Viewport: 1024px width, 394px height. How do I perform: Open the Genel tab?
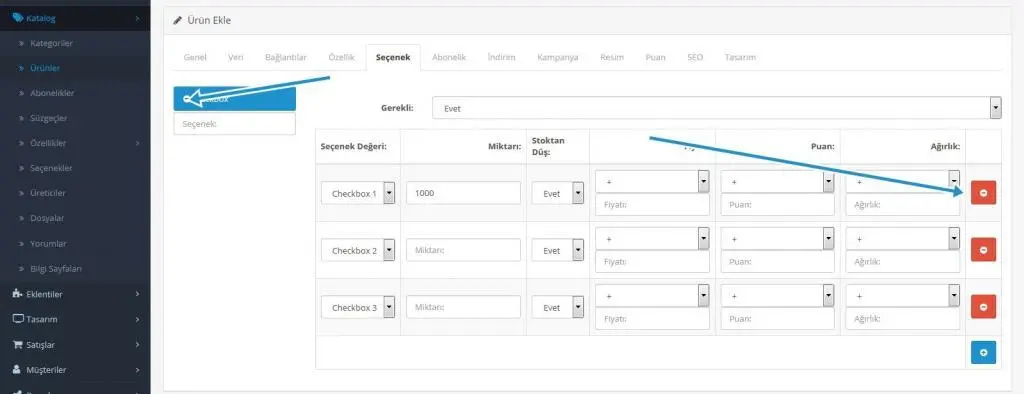(195, 57)
